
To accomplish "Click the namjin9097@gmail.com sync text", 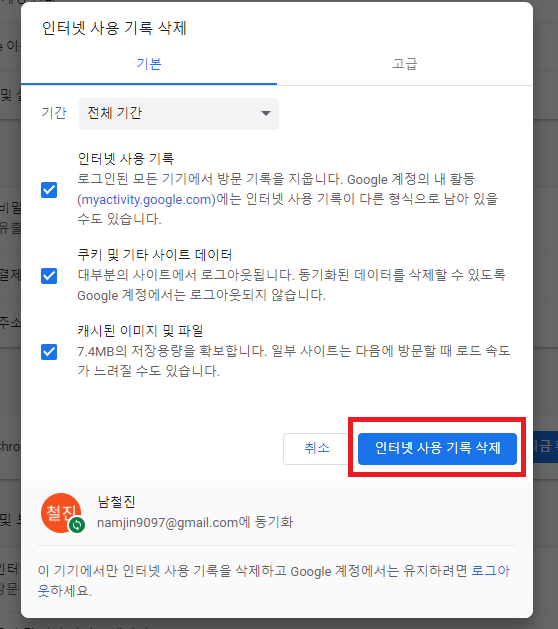I will pos(195,522).
